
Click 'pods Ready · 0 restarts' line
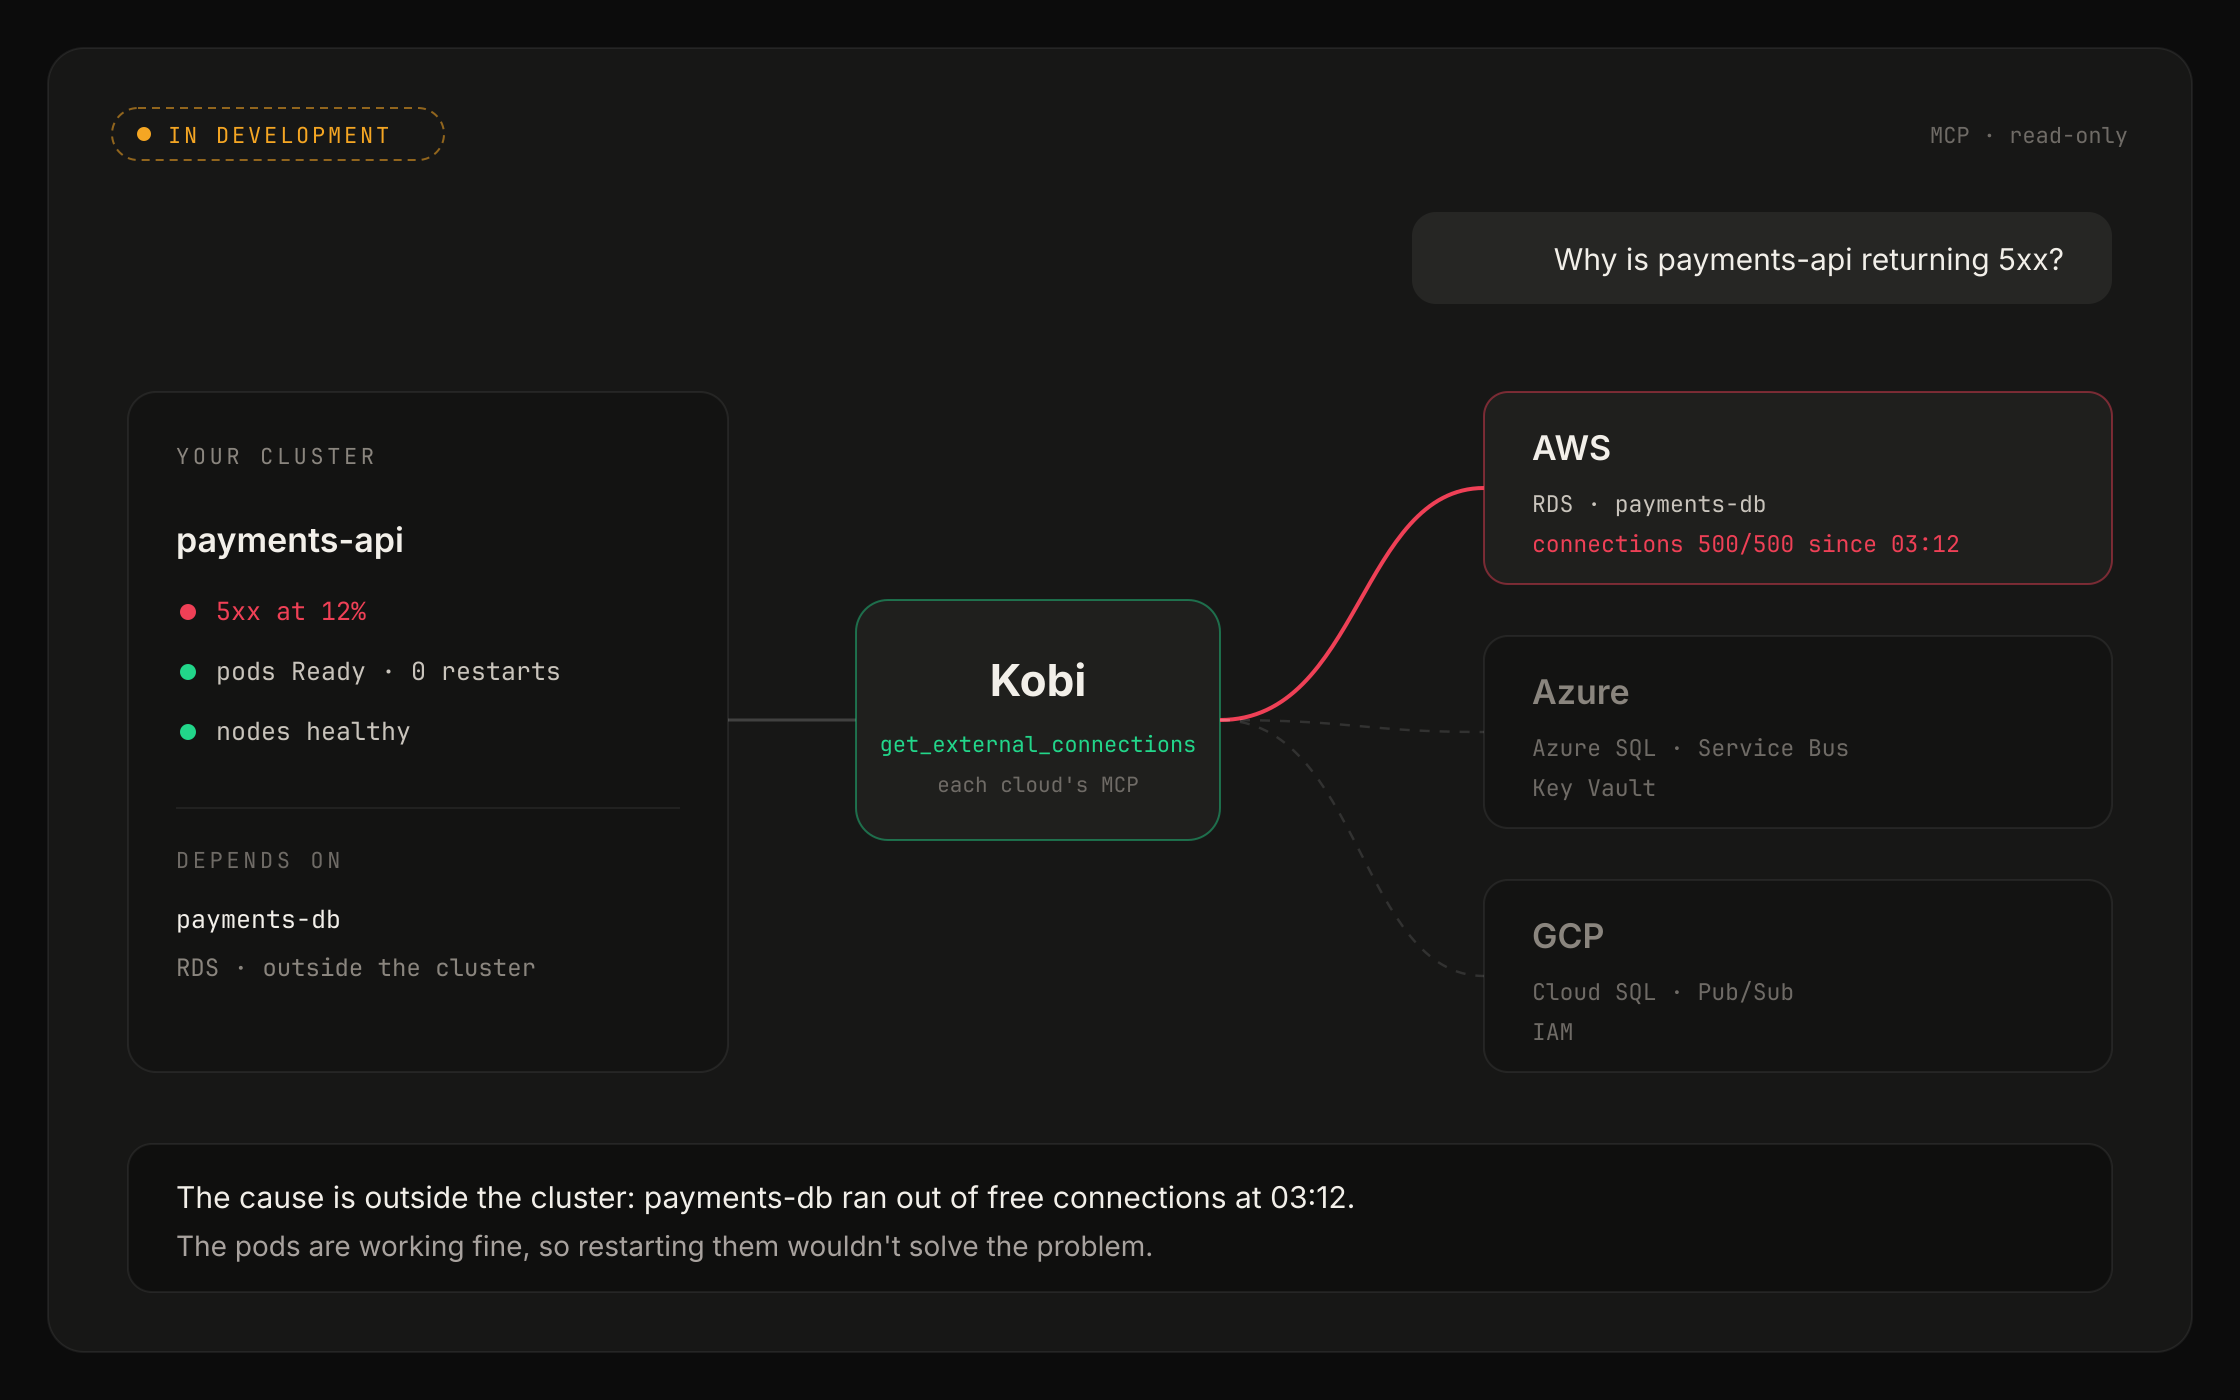[388, 672]
